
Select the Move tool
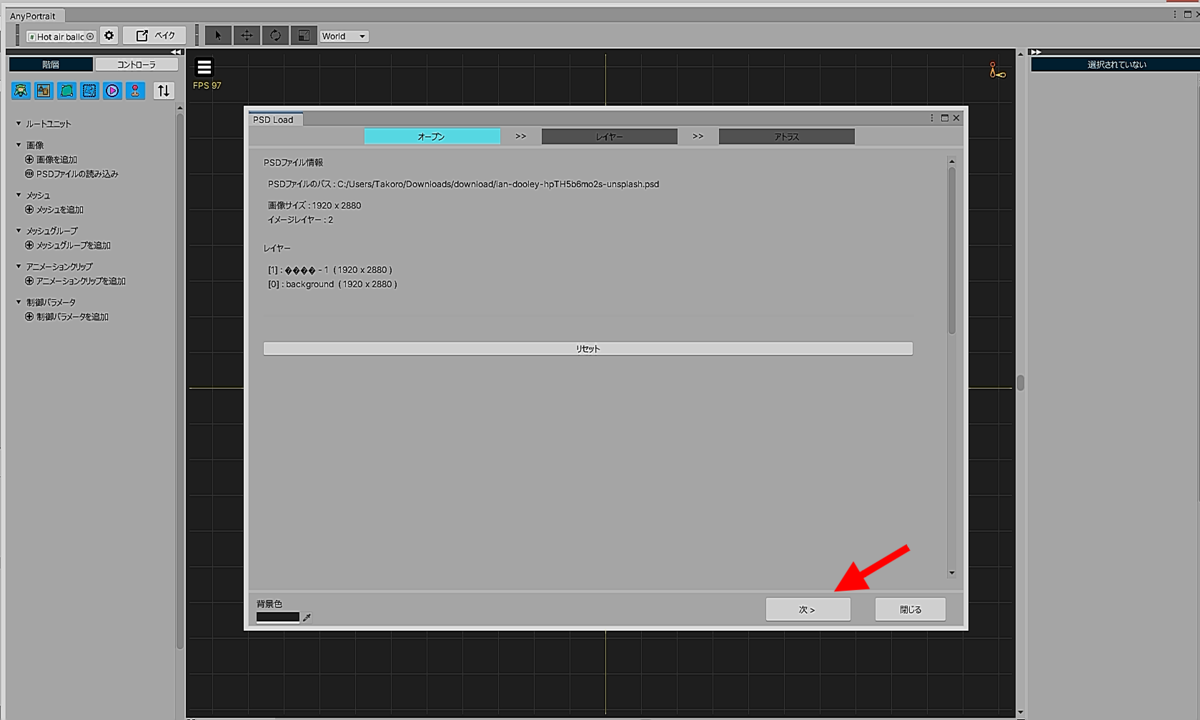coord(247,36)
